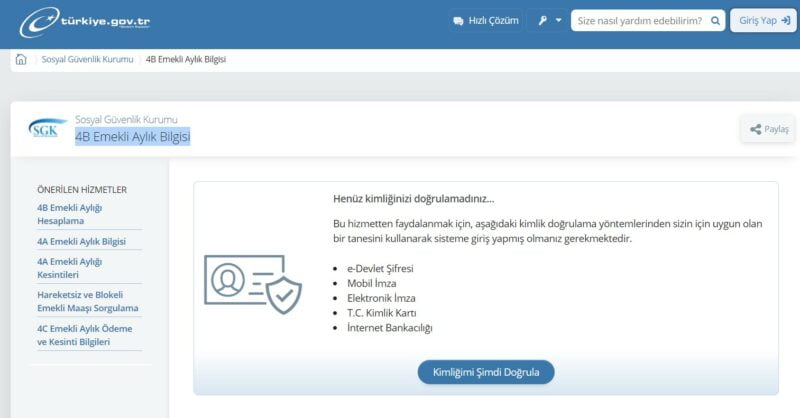Click the Paylaş share button
Screen dimensions: 800x418
(x=767, y=129)
